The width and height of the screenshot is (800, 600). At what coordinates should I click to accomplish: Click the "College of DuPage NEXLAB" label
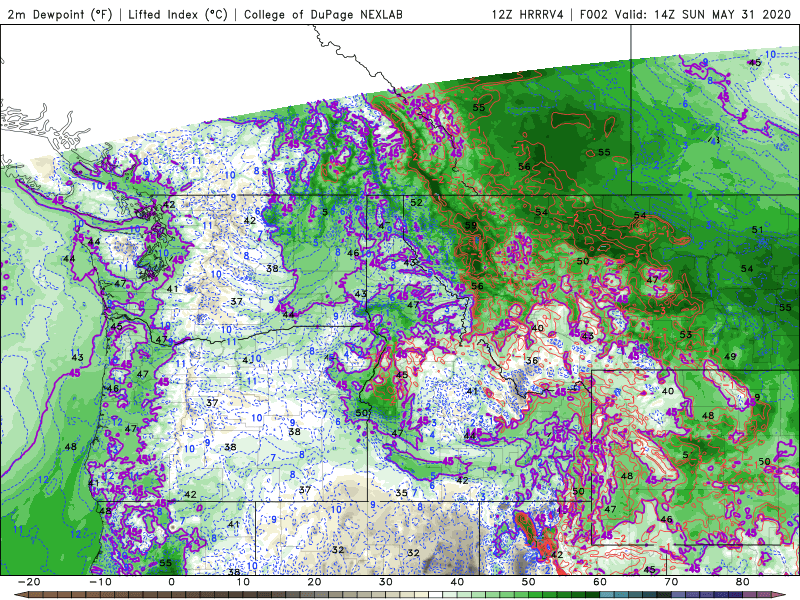tap(323, 14)
